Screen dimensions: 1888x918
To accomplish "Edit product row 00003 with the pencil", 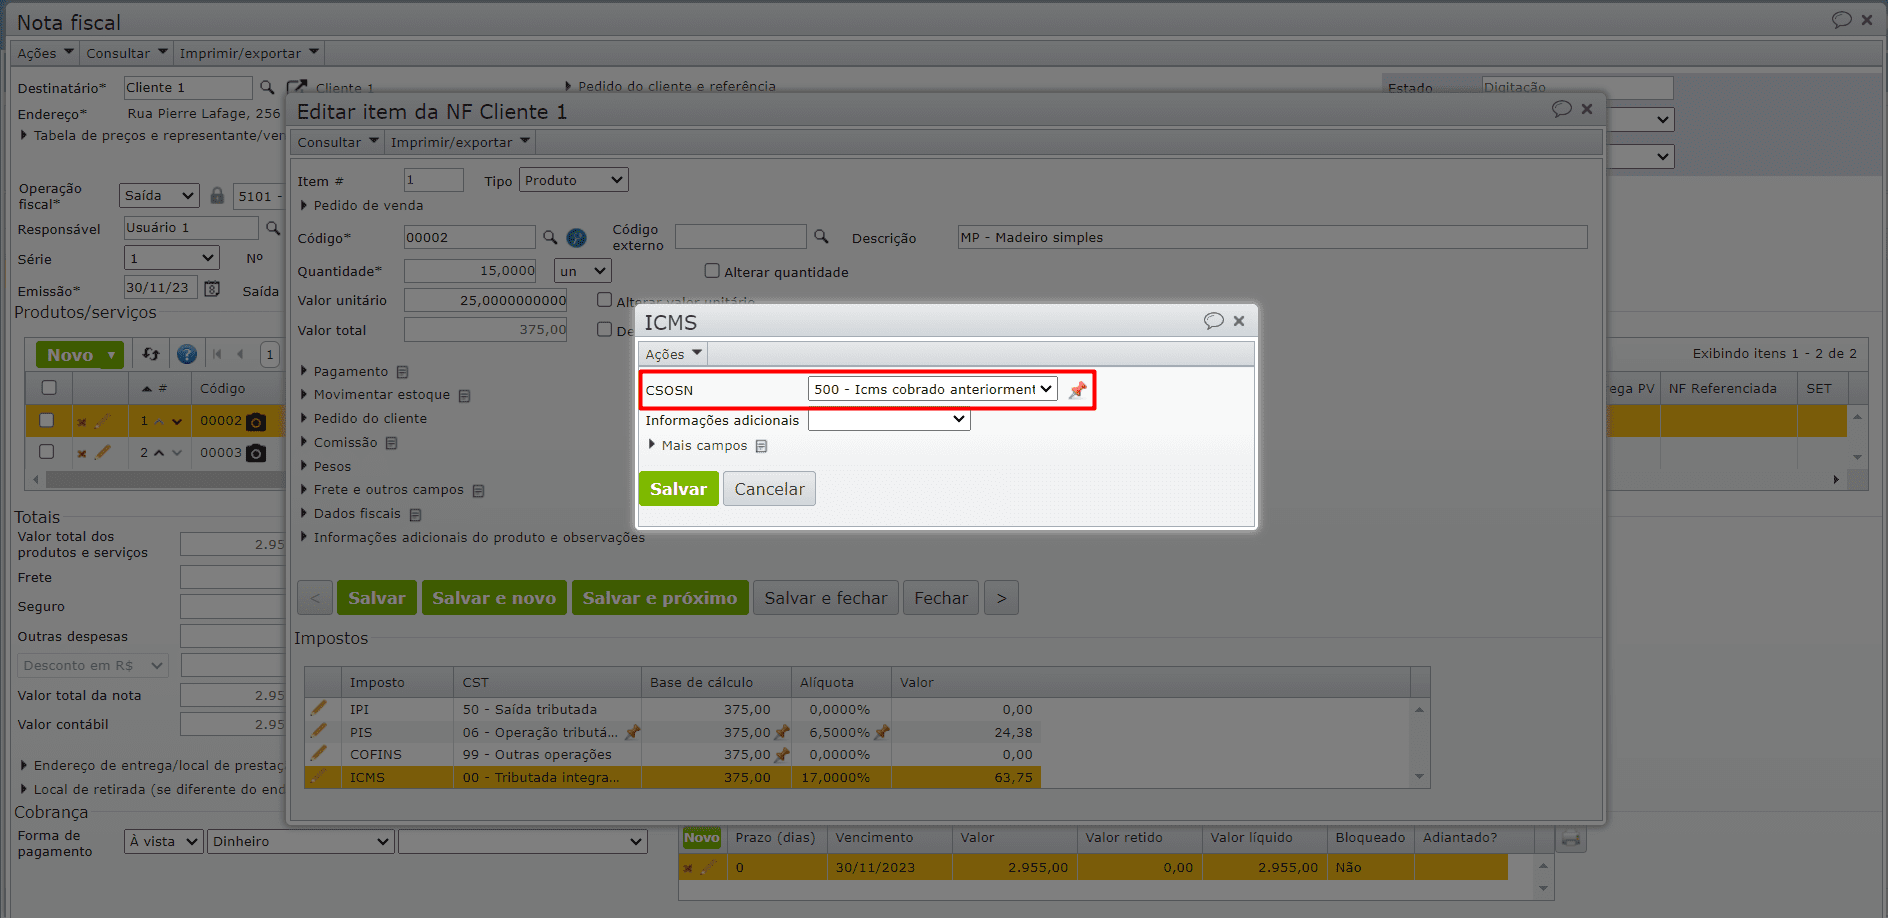I will [102, 453].
